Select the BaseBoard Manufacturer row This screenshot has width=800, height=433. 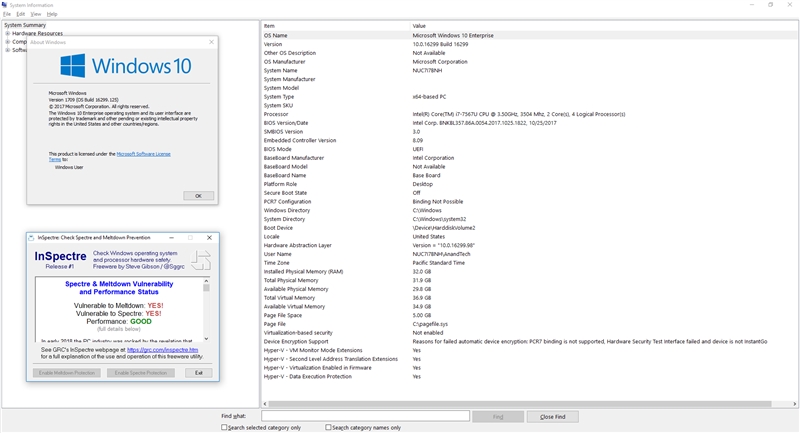[530, 158]
